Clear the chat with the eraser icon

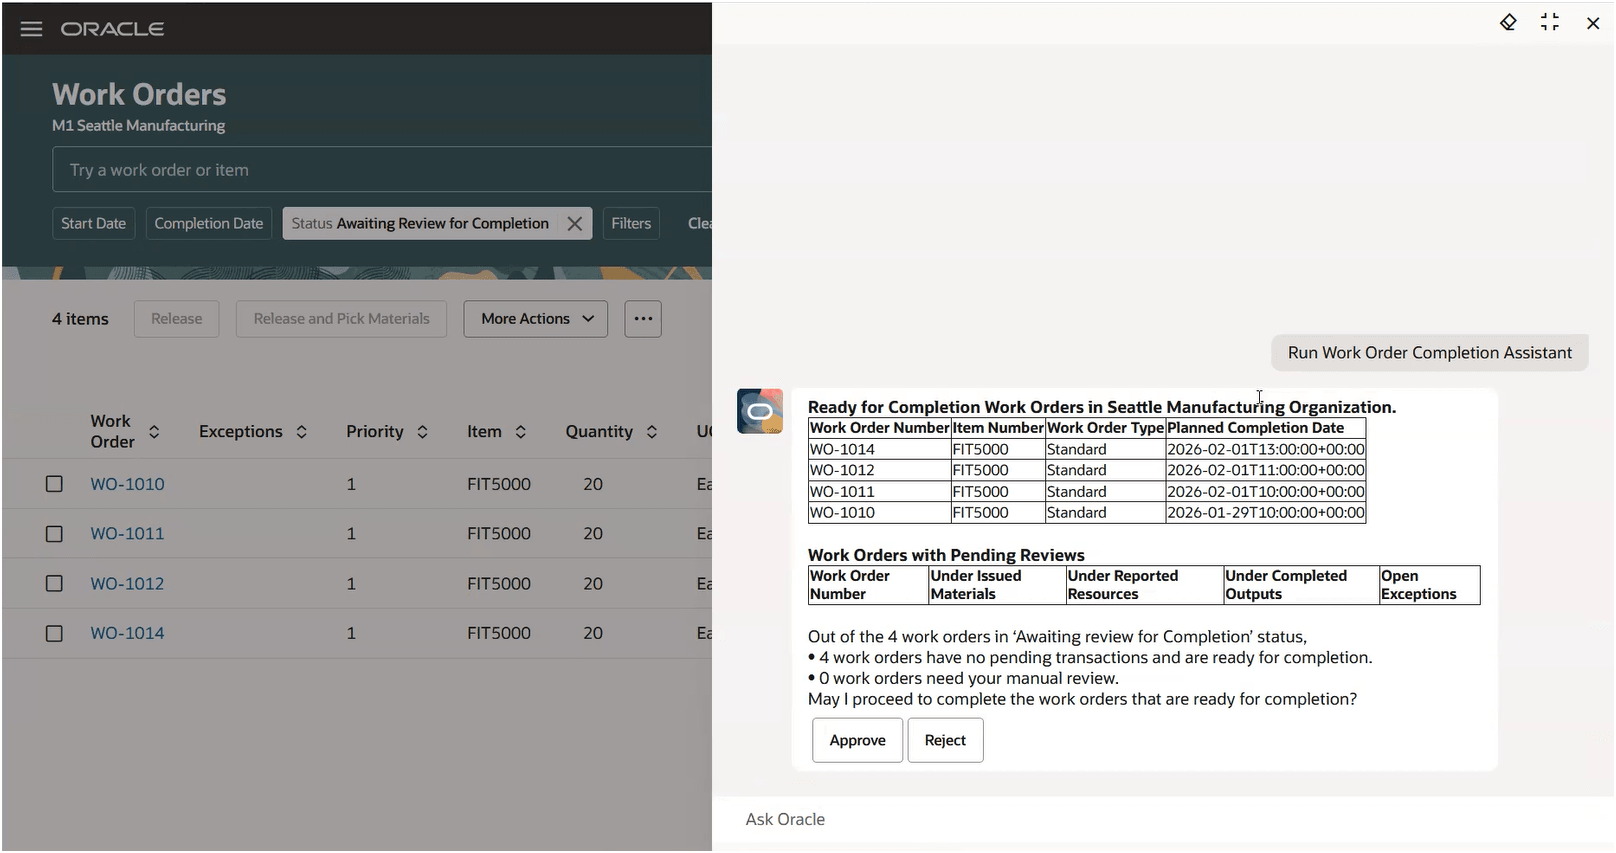pos(1508,22)
